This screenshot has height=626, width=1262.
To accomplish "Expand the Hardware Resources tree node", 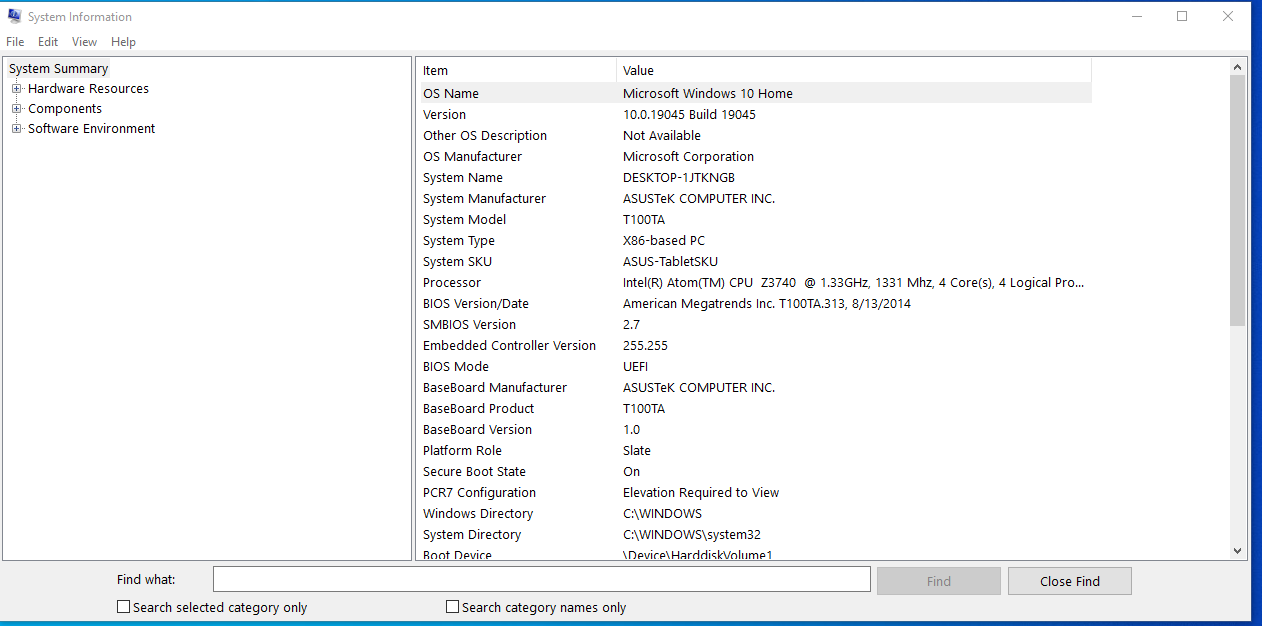I will pos(16,89).
